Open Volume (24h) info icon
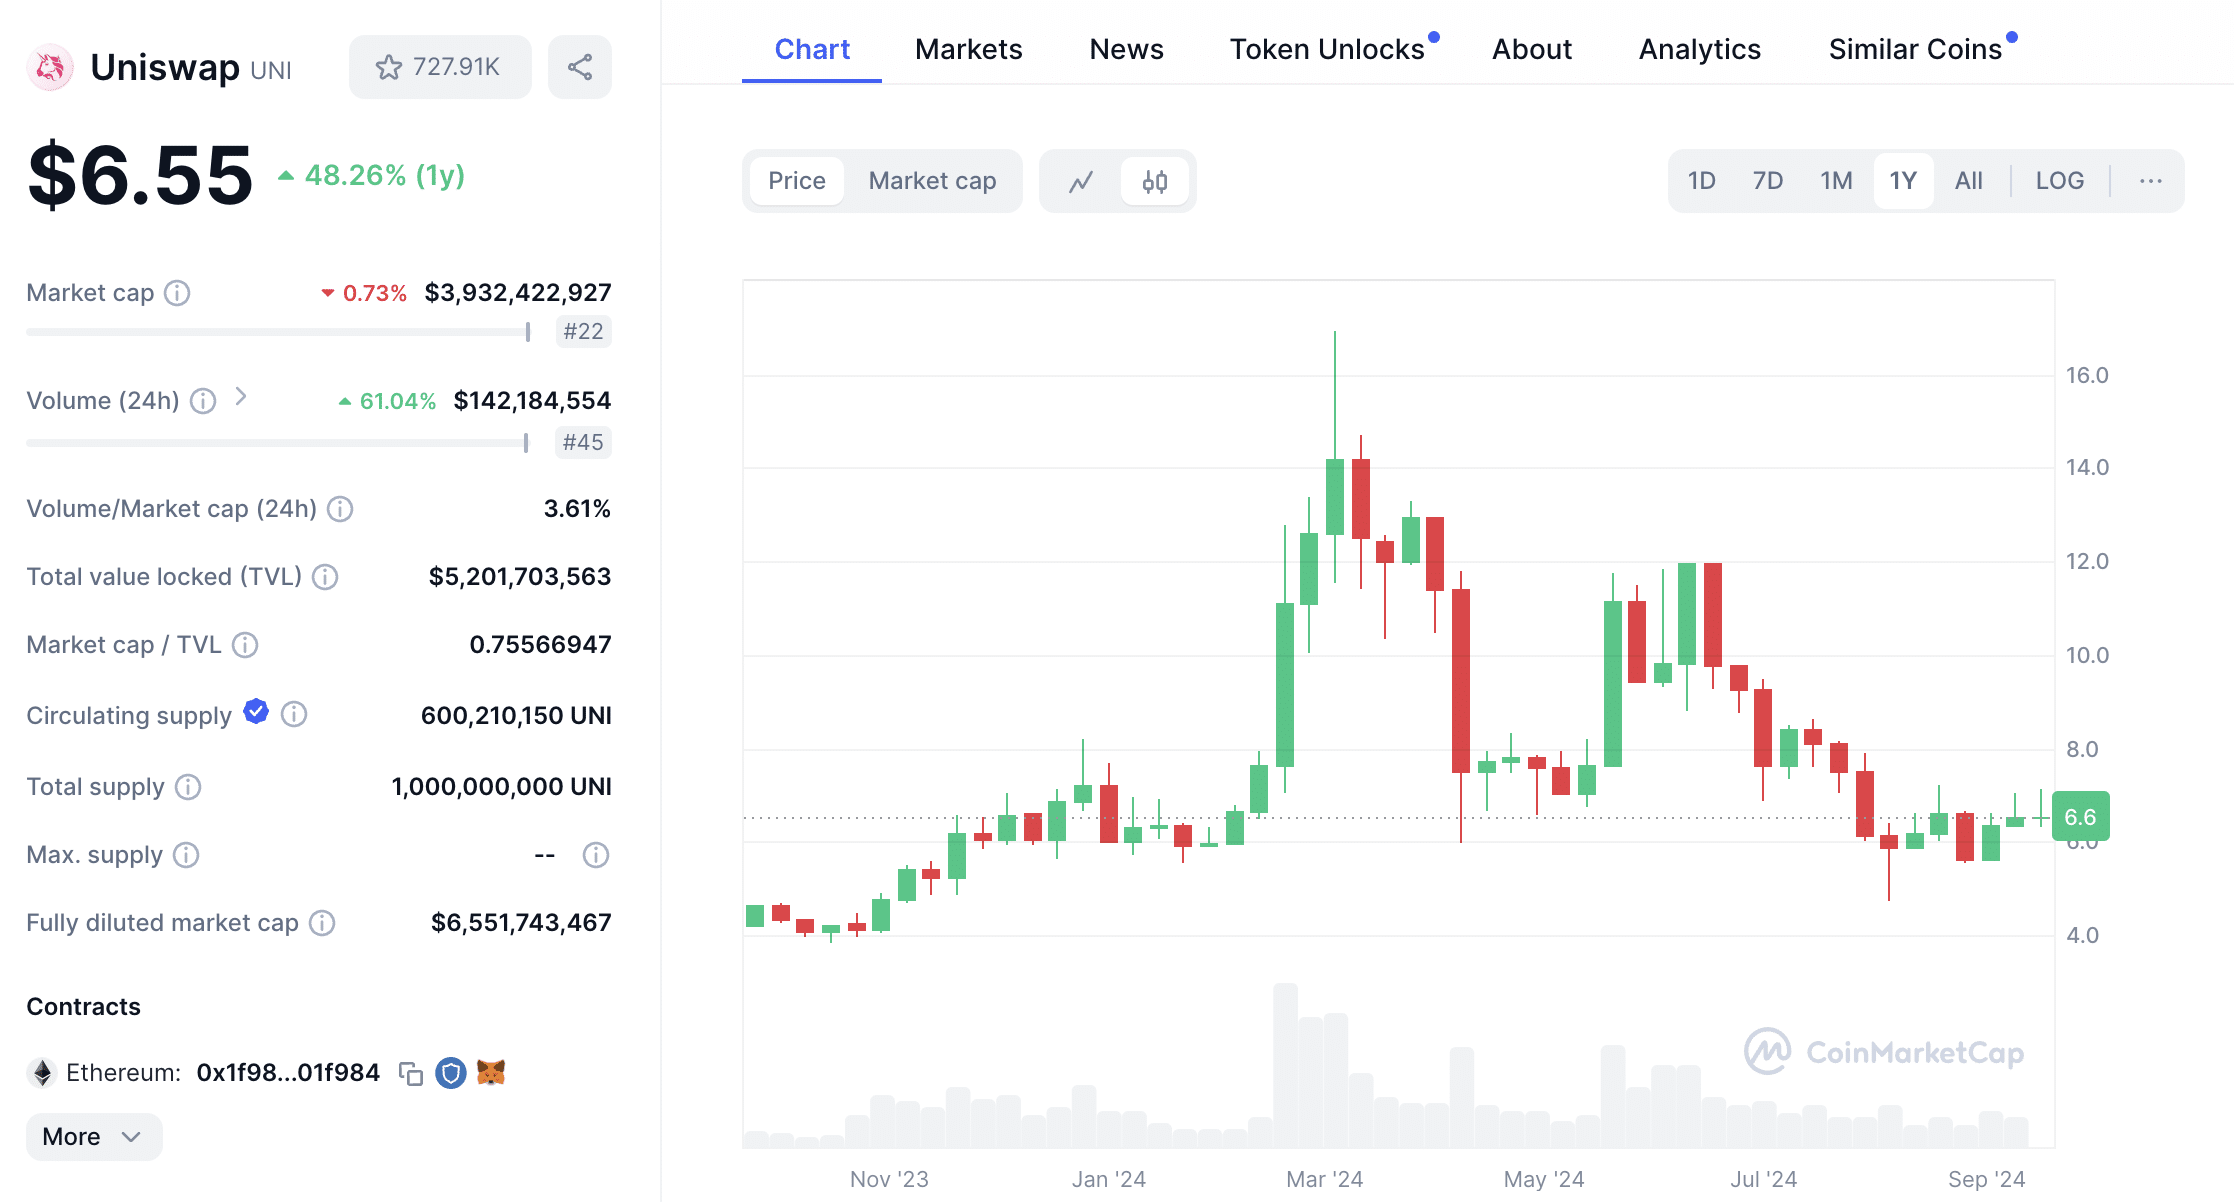The width and height of the screenshot is (2234, 1202). click(203, 401)
